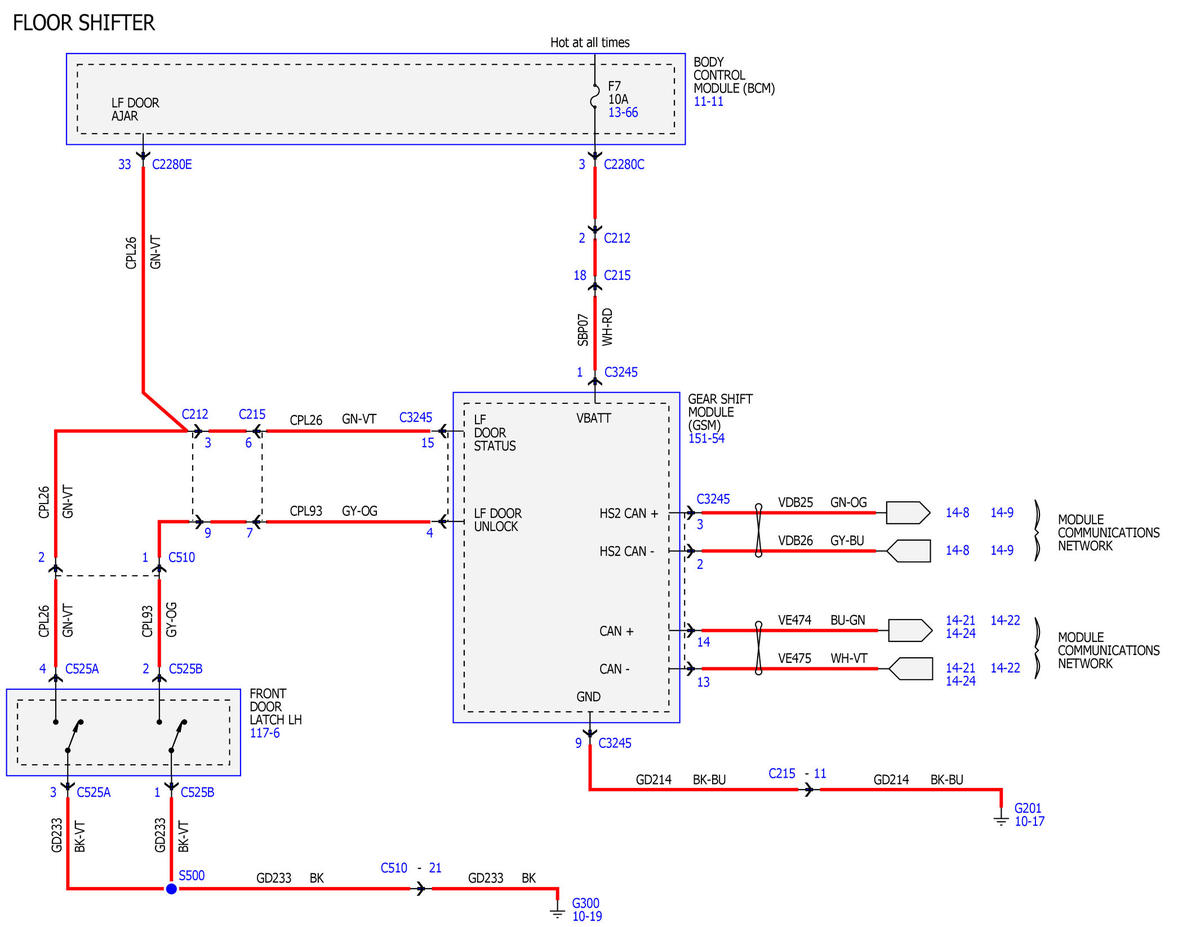Click the C510 - 21 connector label
1200x927 pixels.
tap(411, 868)
